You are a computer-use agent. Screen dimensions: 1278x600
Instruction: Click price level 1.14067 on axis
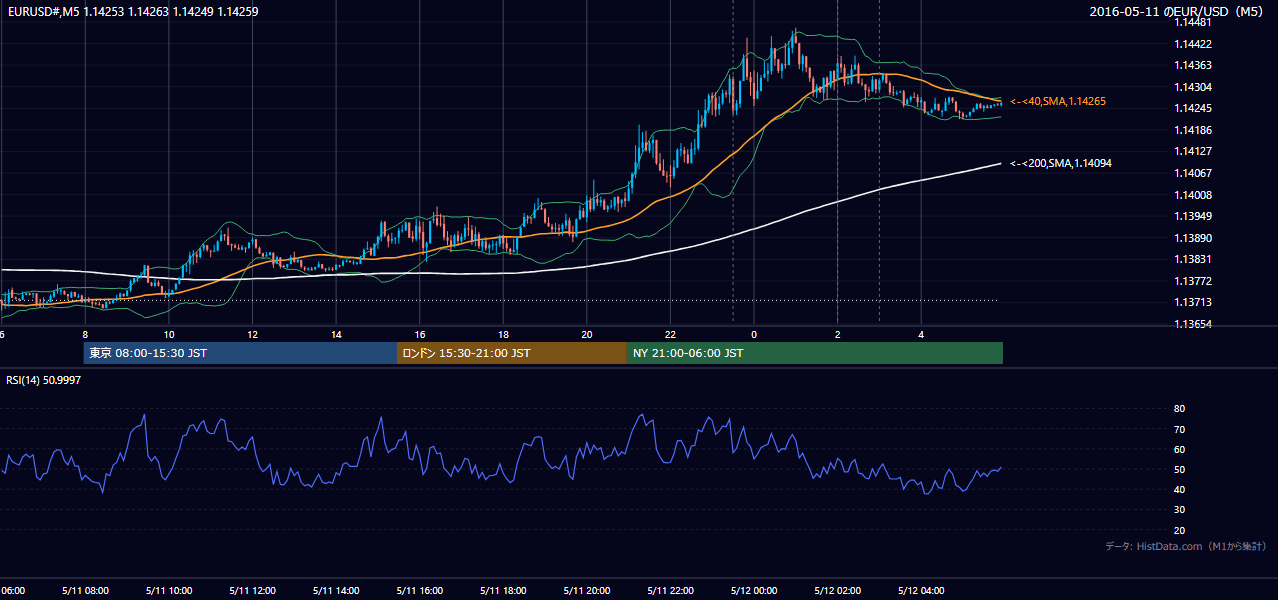(x=1193, y=173)
